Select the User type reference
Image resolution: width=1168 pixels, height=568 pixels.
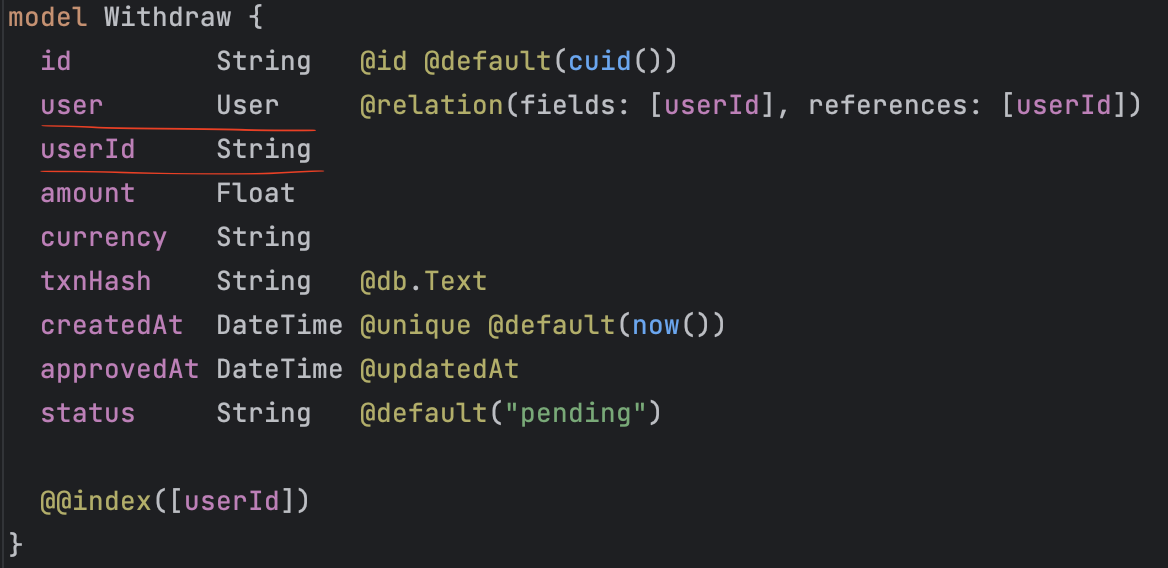(x=248, y=105)
